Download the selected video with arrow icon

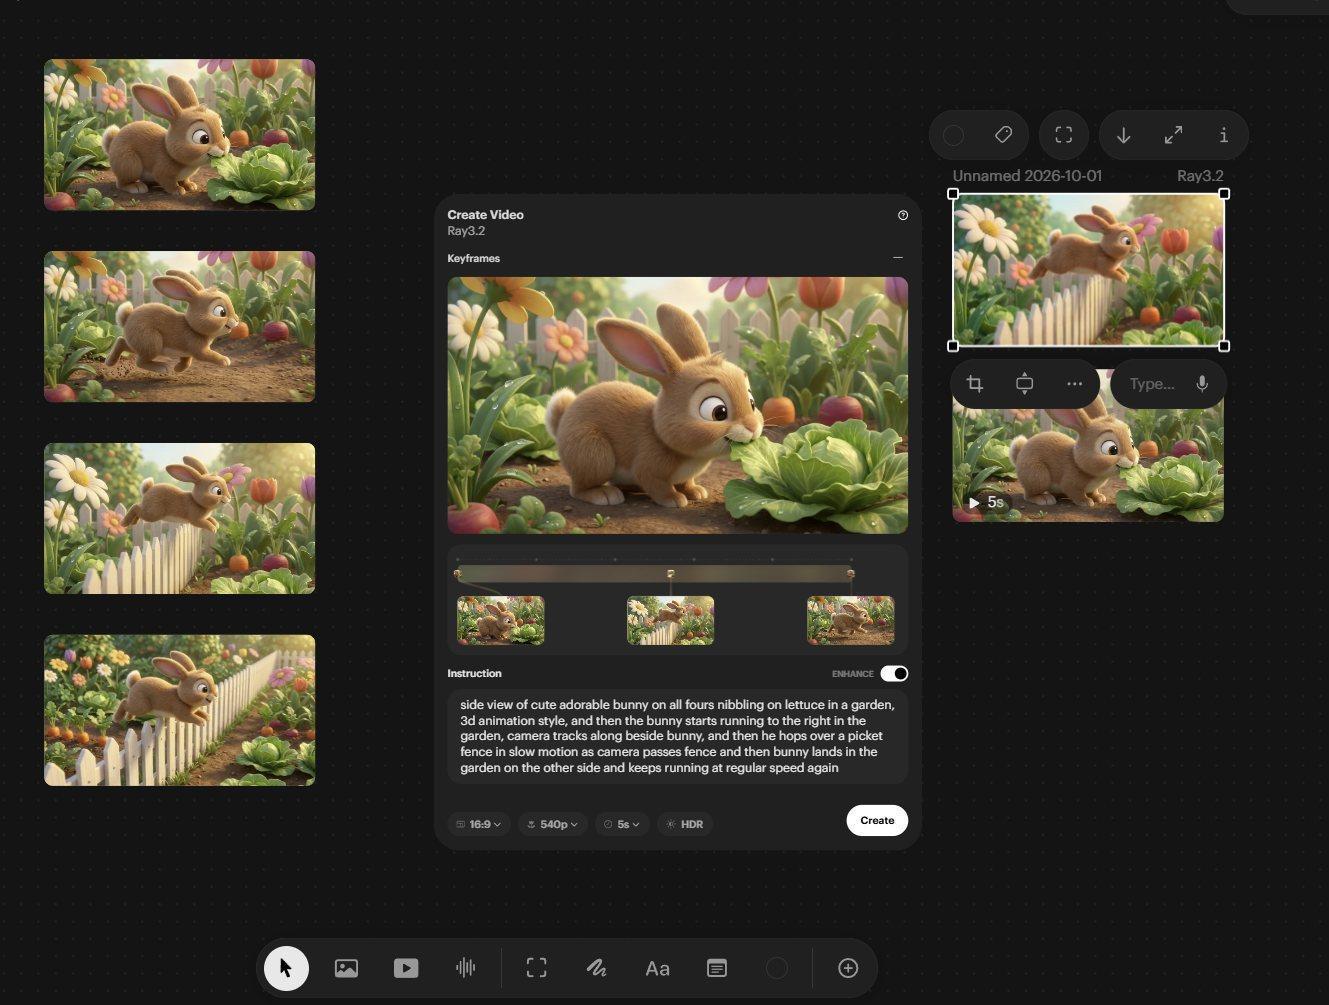coord(1124,135)
